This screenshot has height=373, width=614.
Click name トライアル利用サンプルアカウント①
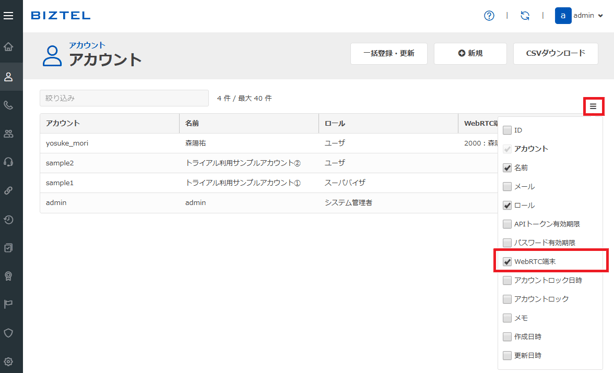pyautogui.click(x=243, y=183)
